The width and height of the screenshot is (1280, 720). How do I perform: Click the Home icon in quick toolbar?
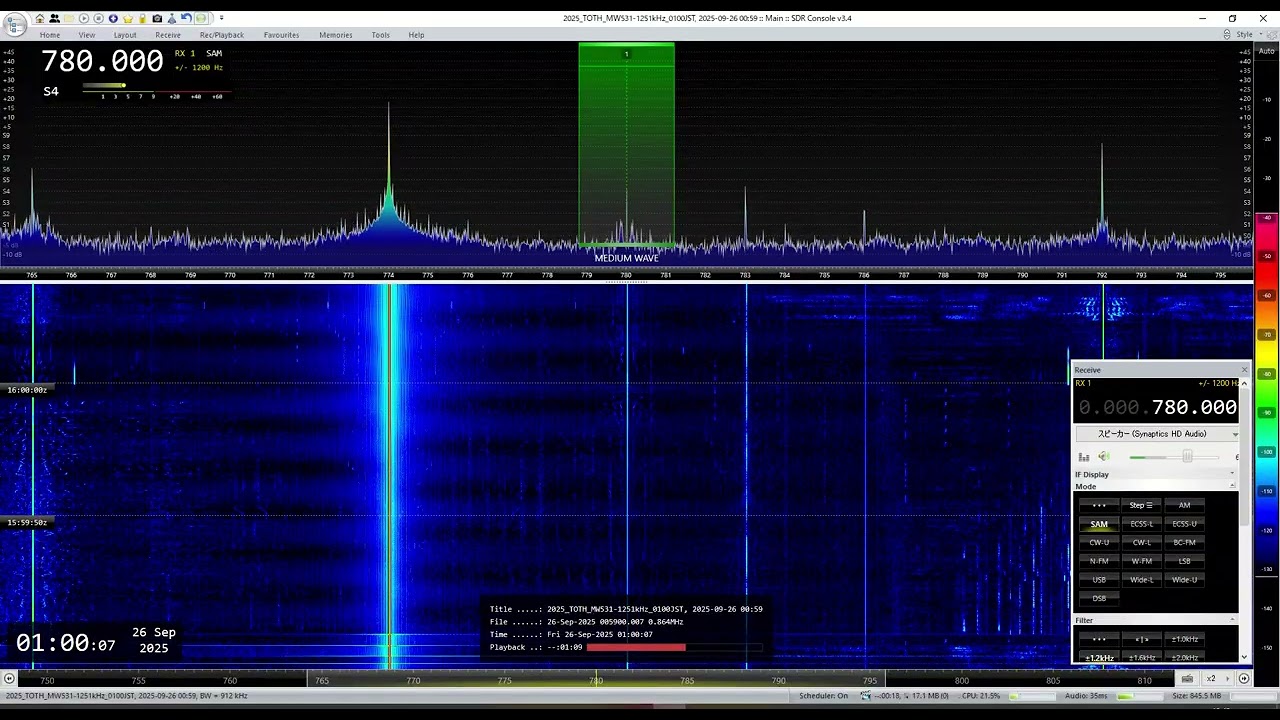click(40, 18)
